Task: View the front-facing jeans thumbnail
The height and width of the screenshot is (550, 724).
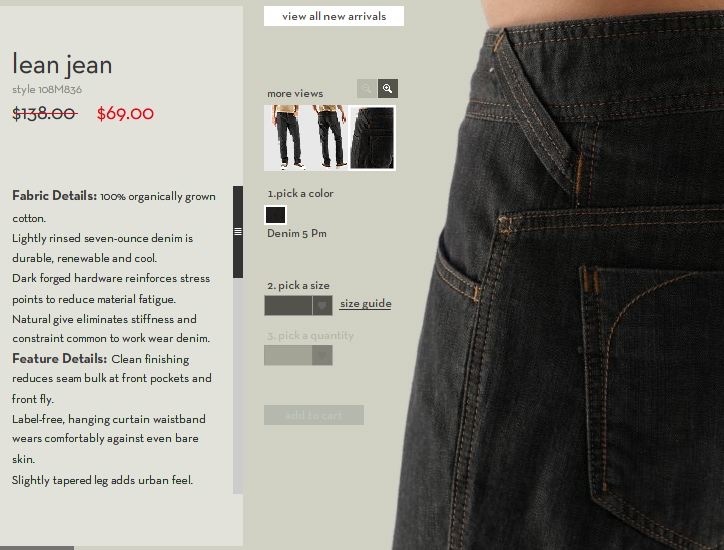Action: point(288,138)
